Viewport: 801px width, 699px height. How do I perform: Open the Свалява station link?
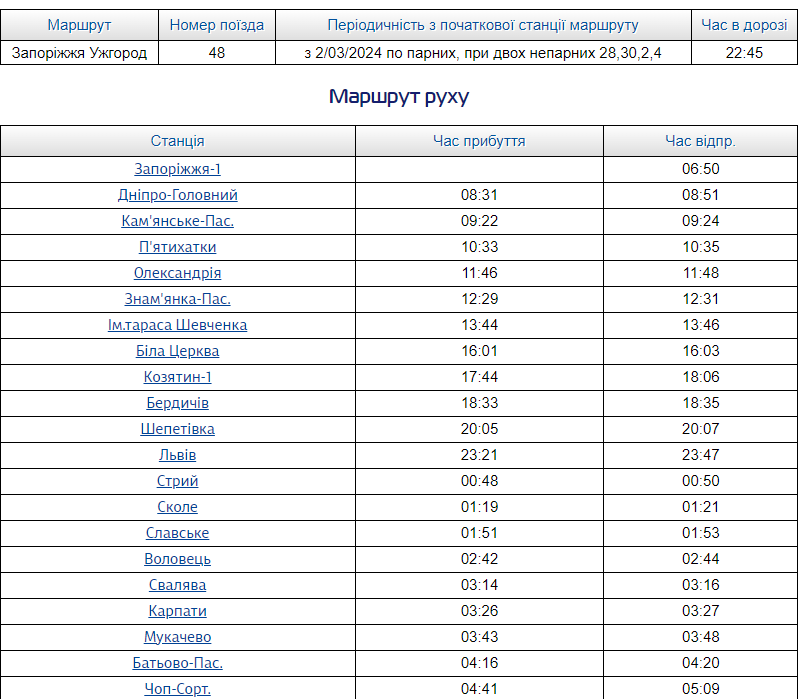(177, 585)
